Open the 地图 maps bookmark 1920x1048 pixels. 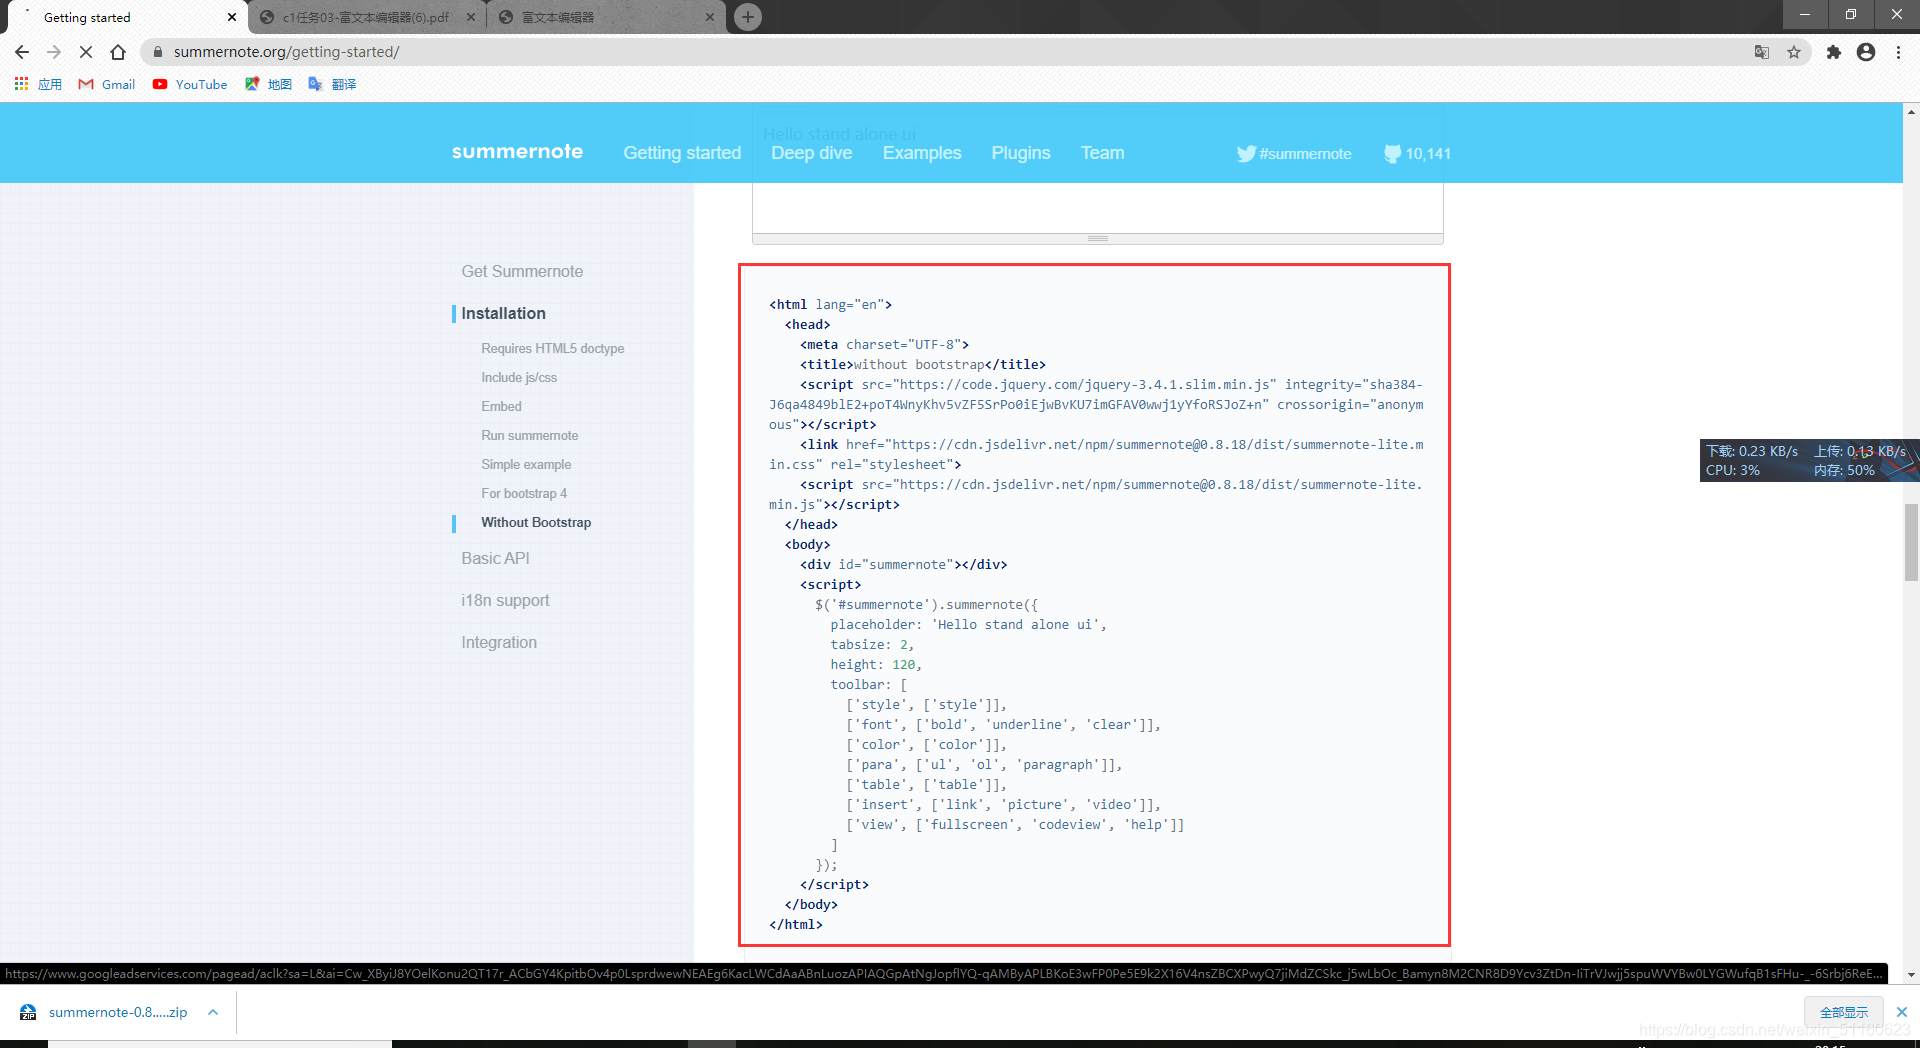coord(268,84)
